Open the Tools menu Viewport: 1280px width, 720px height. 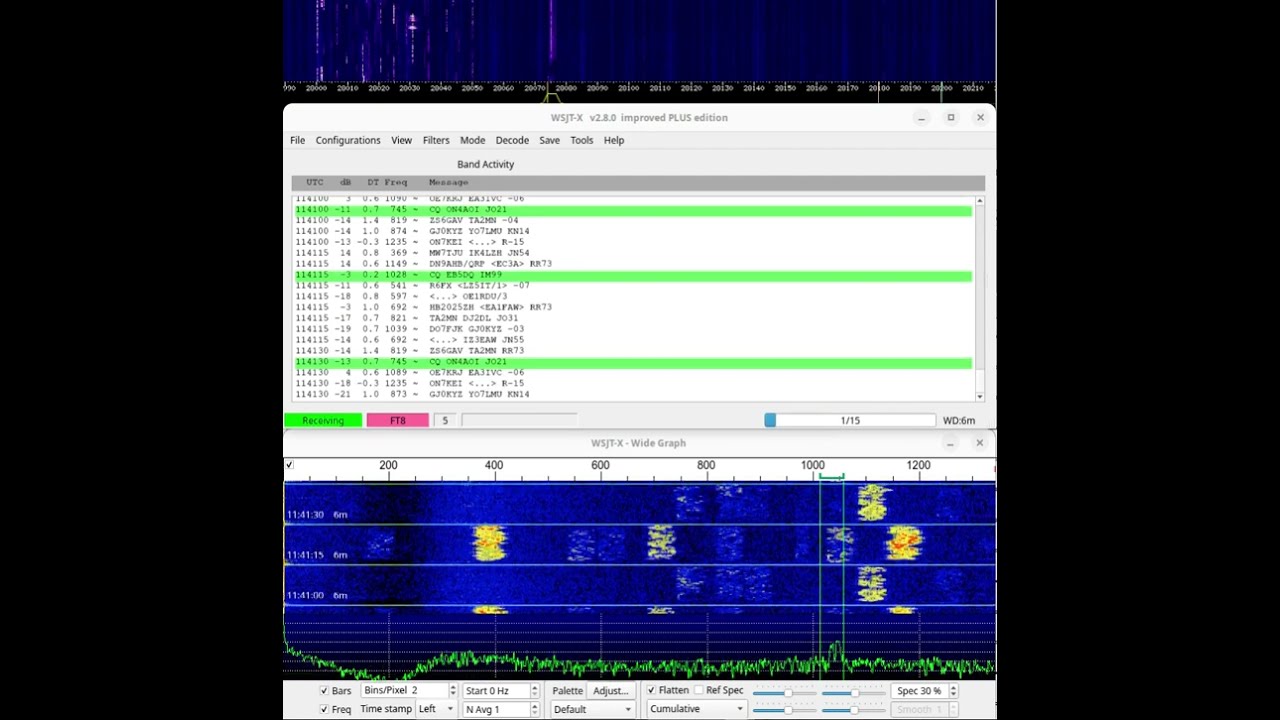[x=582, y=140]
